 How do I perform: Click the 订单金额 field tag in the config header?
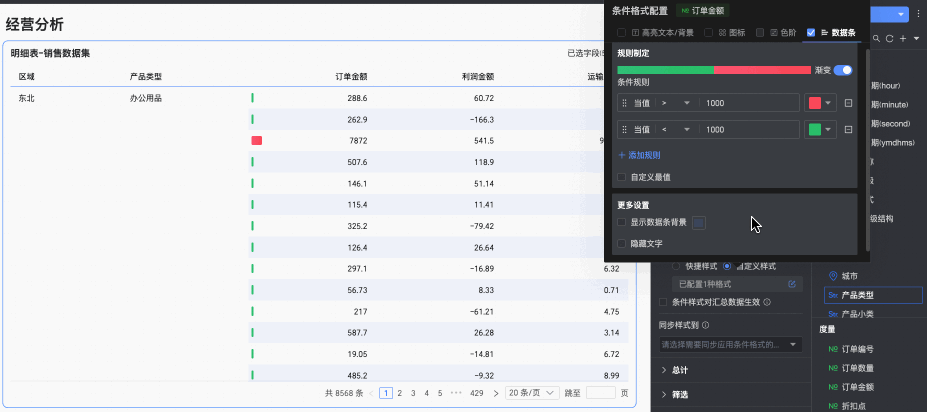702,11
